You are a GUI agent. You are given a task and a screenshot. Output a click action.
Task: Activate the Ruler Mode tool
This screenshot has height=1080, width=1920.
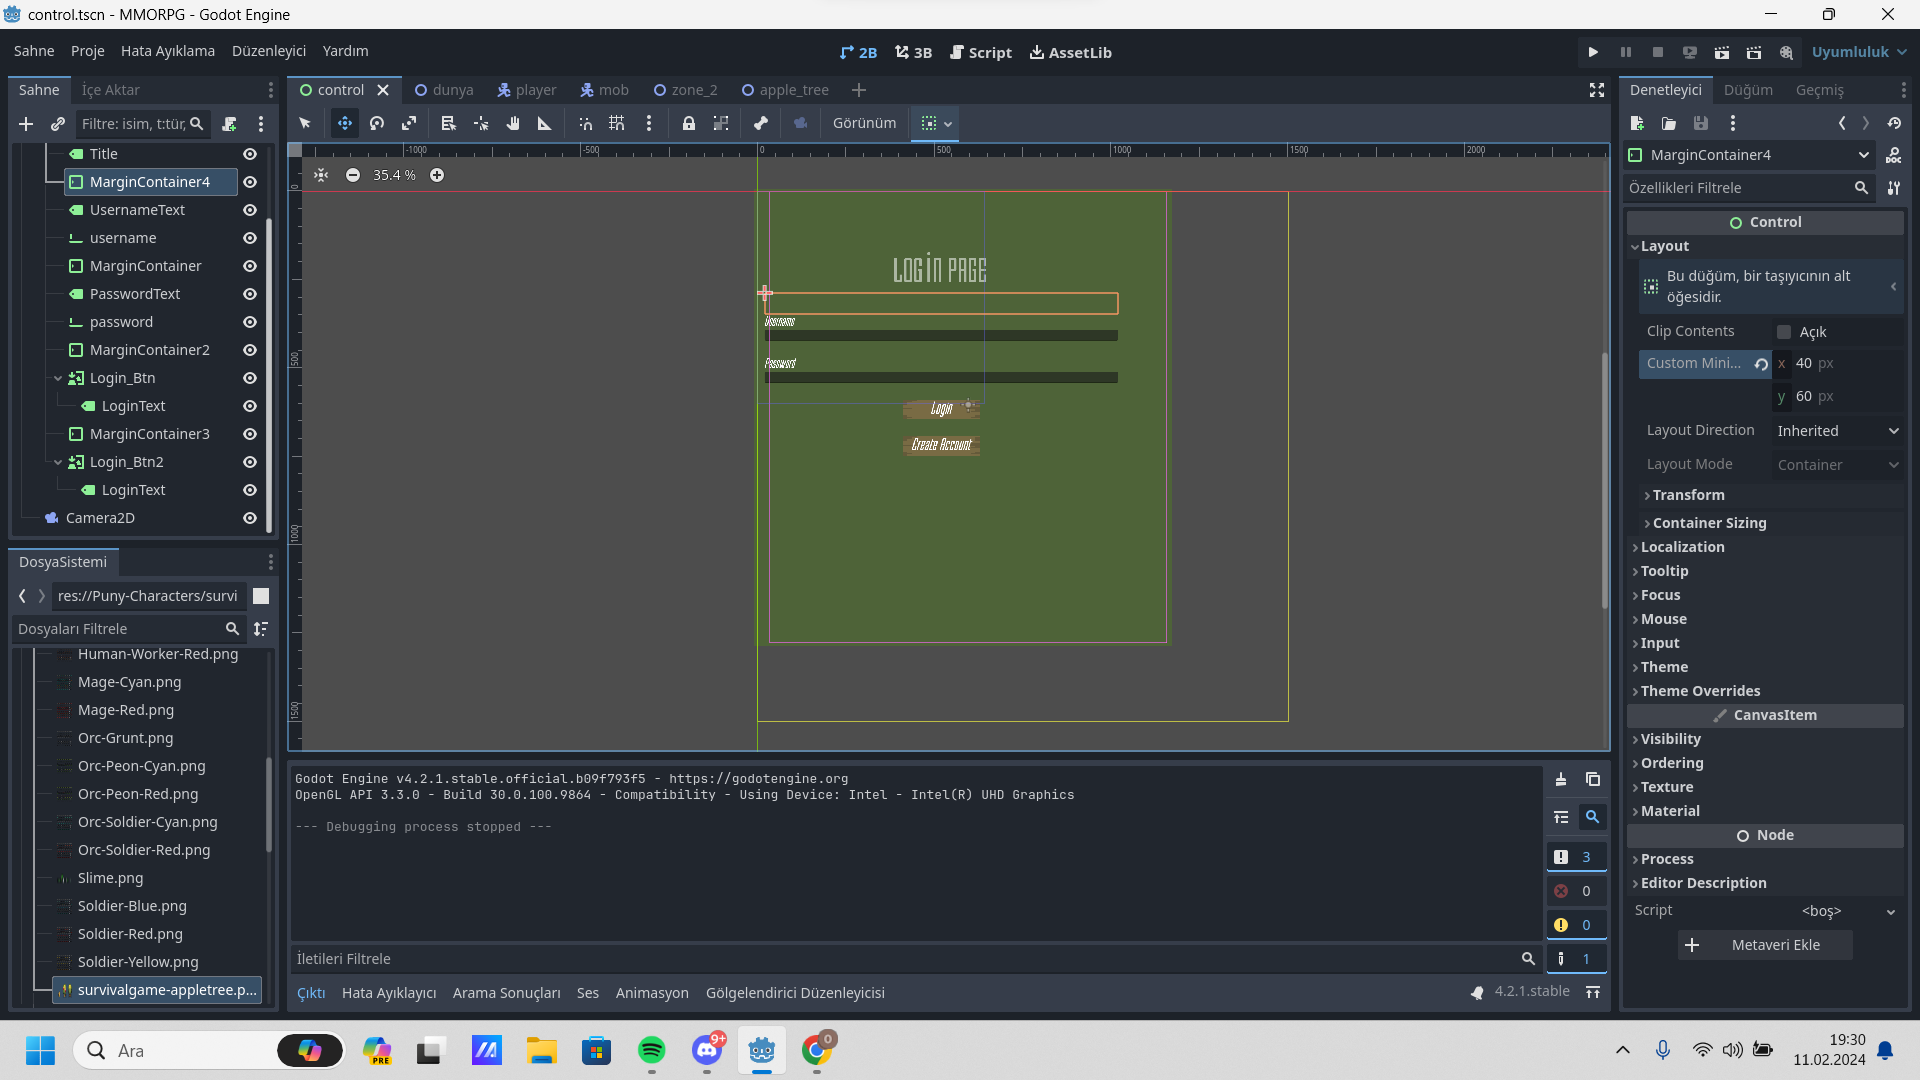(545, 123)
